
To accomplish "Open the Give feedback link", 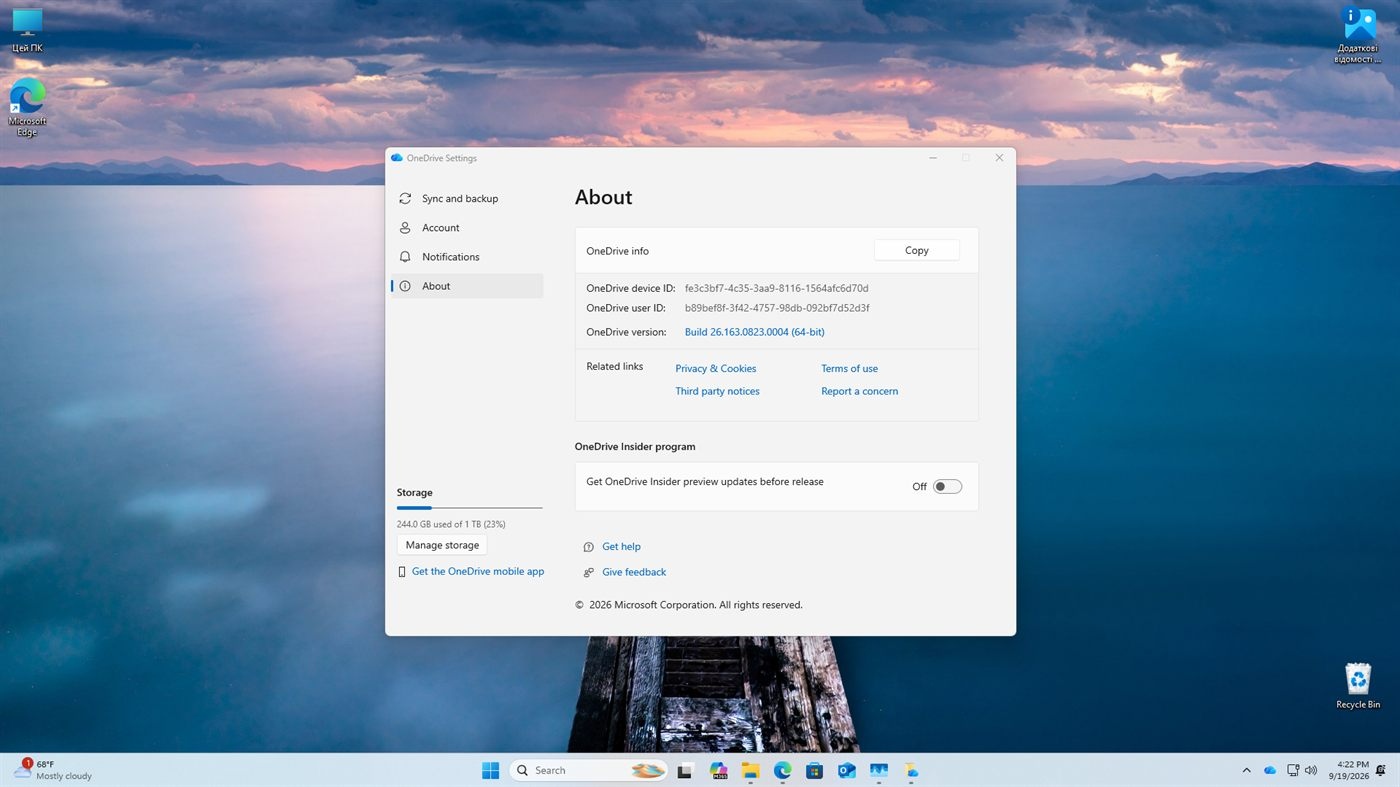I will coord(634,572).
